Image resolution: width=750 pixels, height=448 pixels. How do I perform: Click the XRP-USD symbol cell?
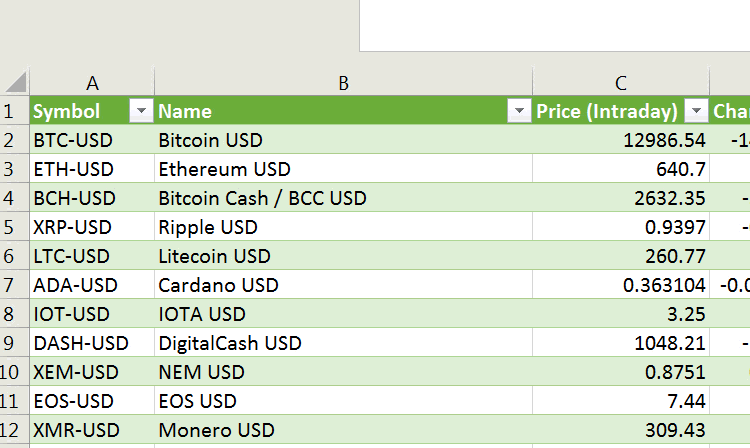[x=92, y=227]
